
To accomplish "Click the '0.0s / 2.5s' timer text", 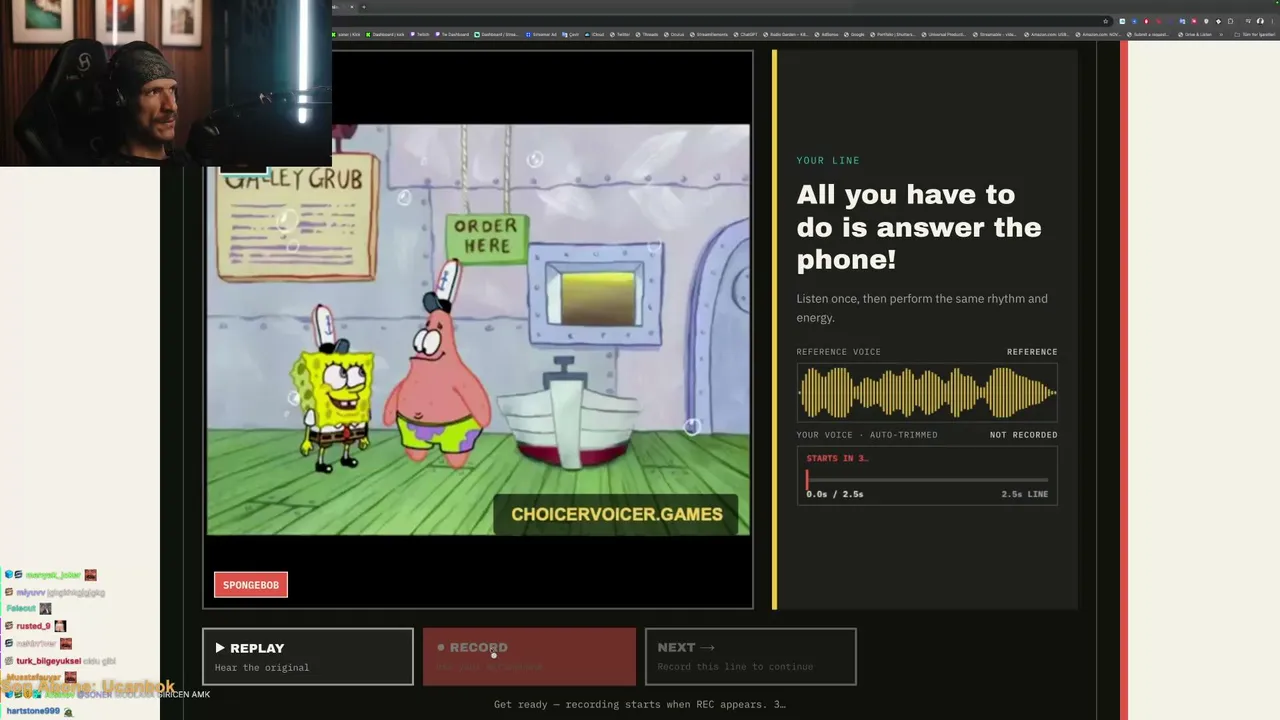I will coord(835,494).
